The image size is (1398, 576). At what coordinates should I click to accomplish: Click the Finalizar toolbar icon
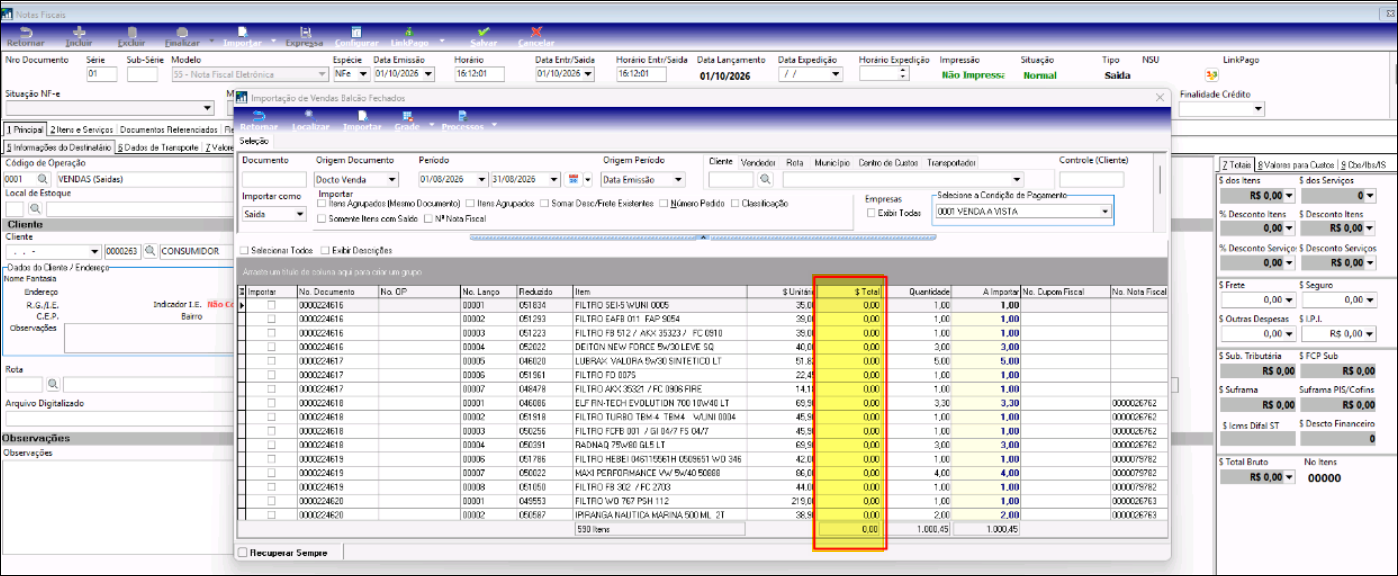pos(182,38)
